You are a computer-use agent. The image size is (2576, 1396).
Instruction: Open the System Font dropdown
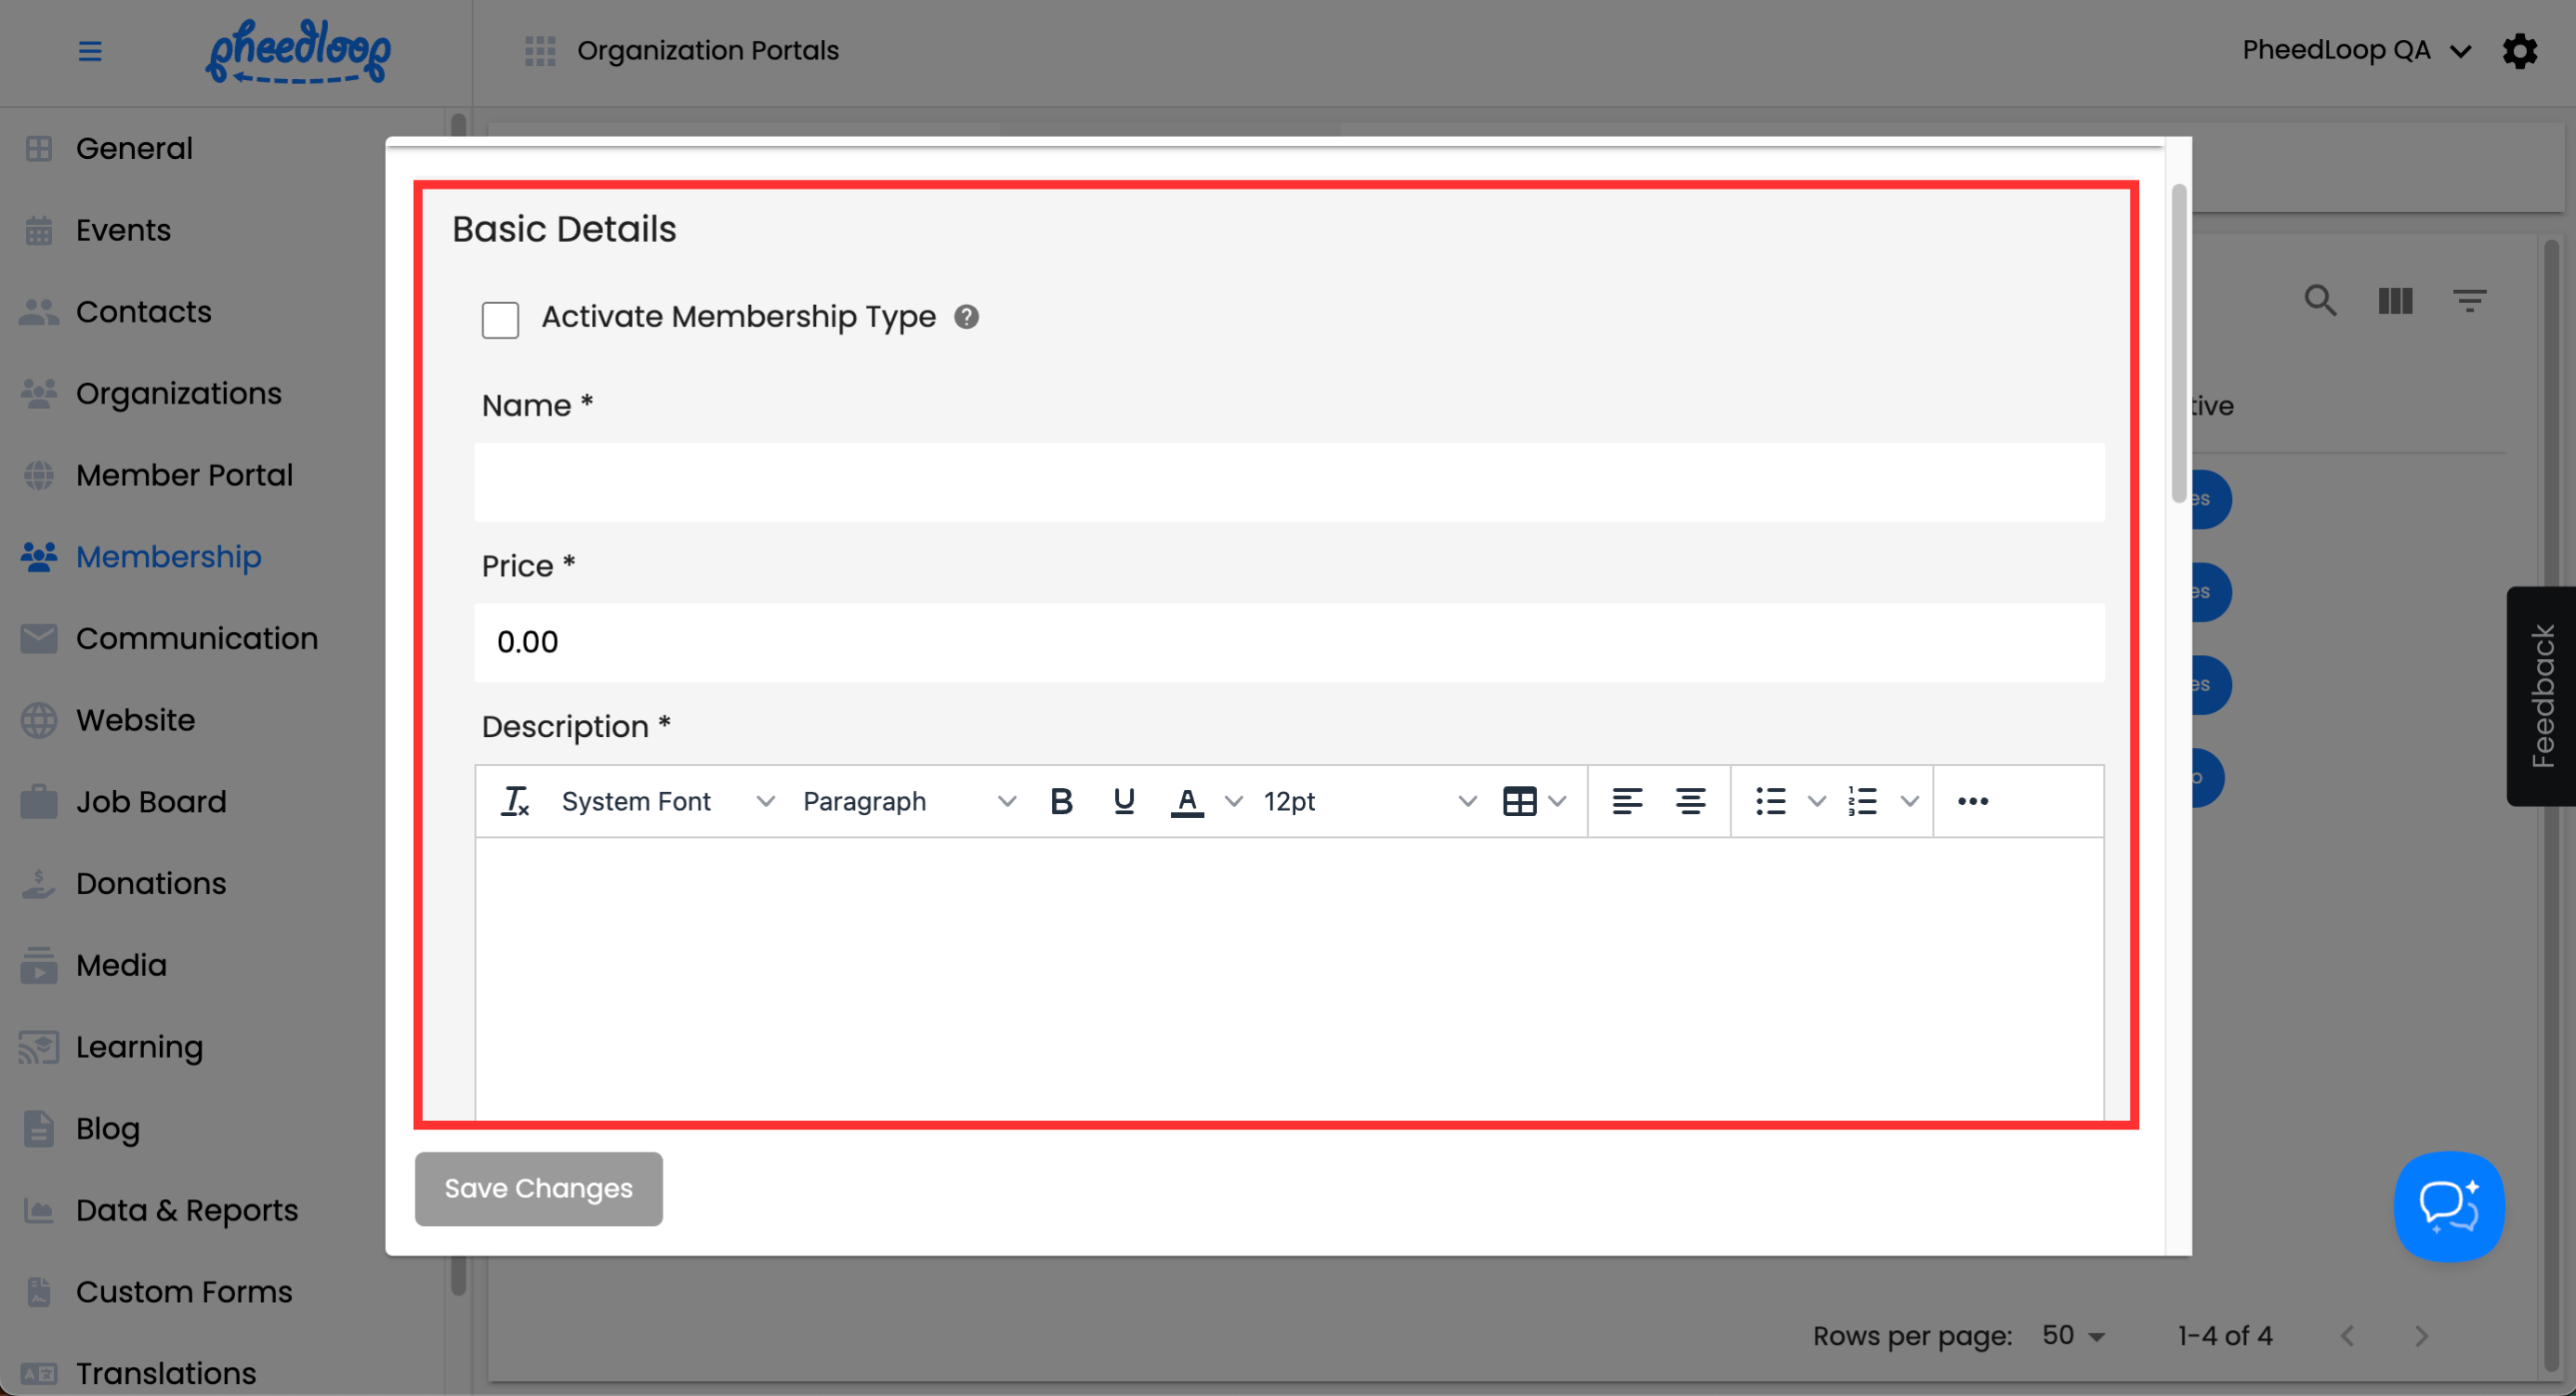click(667, 801)
